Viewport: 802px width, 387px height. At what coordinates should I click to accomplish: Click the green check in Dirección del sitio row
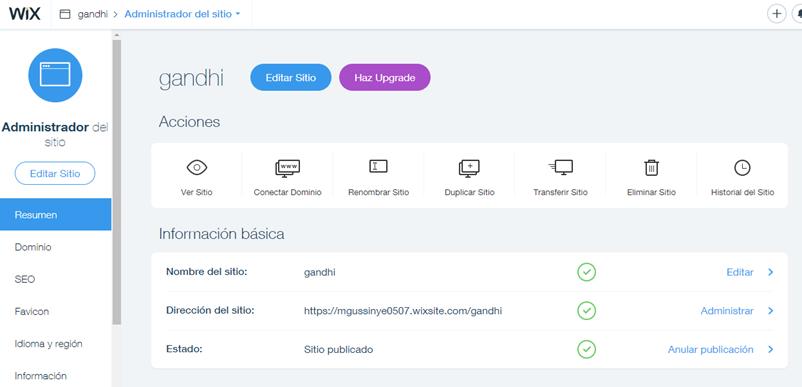[587, 310]
